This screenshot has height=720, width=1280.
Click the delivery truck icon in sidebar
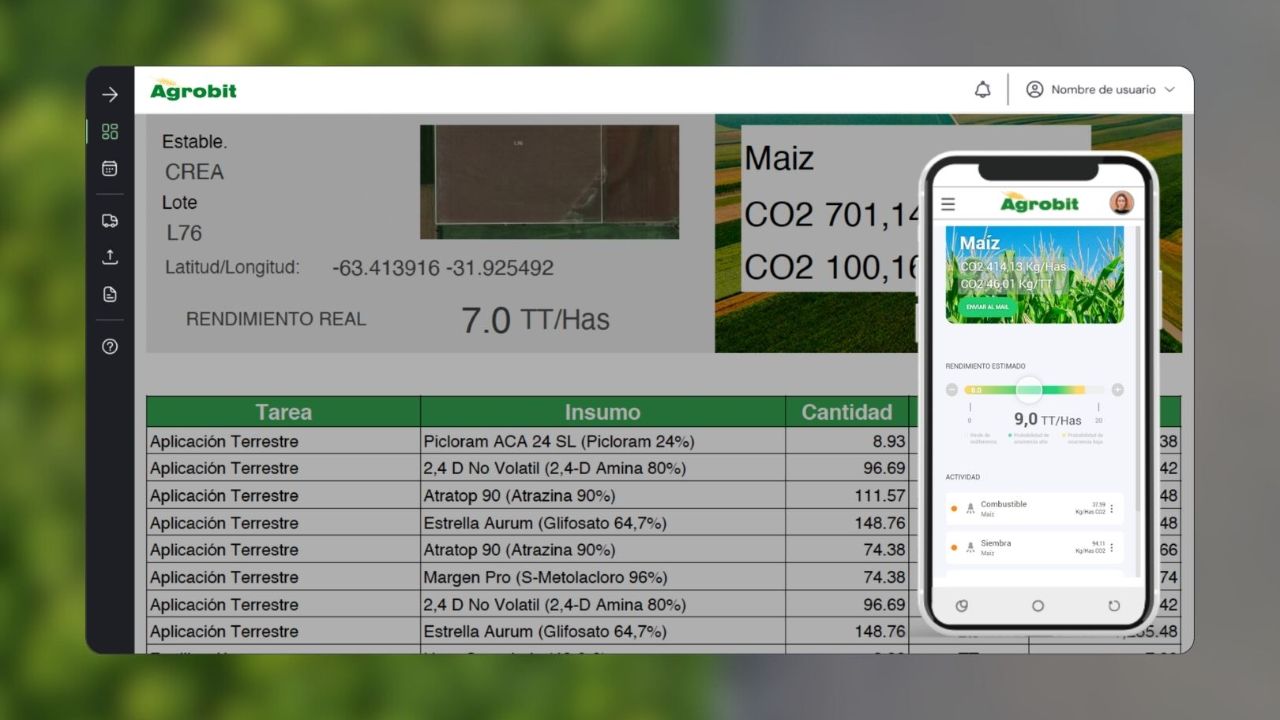click(x=110, y=221)
